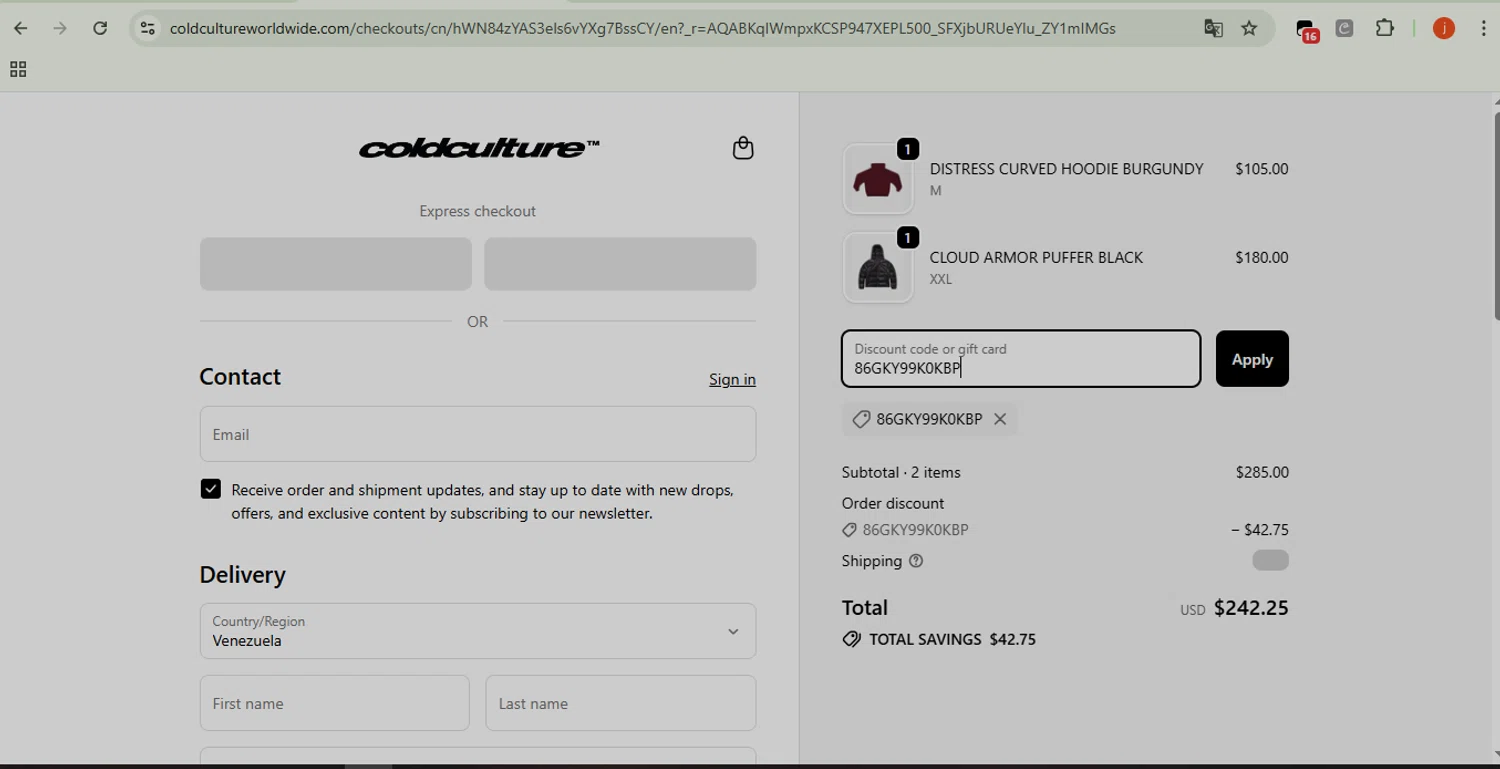Viewport: 1500px width, 769px height.
Task: Go forward in browser history
Action: pos(60,28)
